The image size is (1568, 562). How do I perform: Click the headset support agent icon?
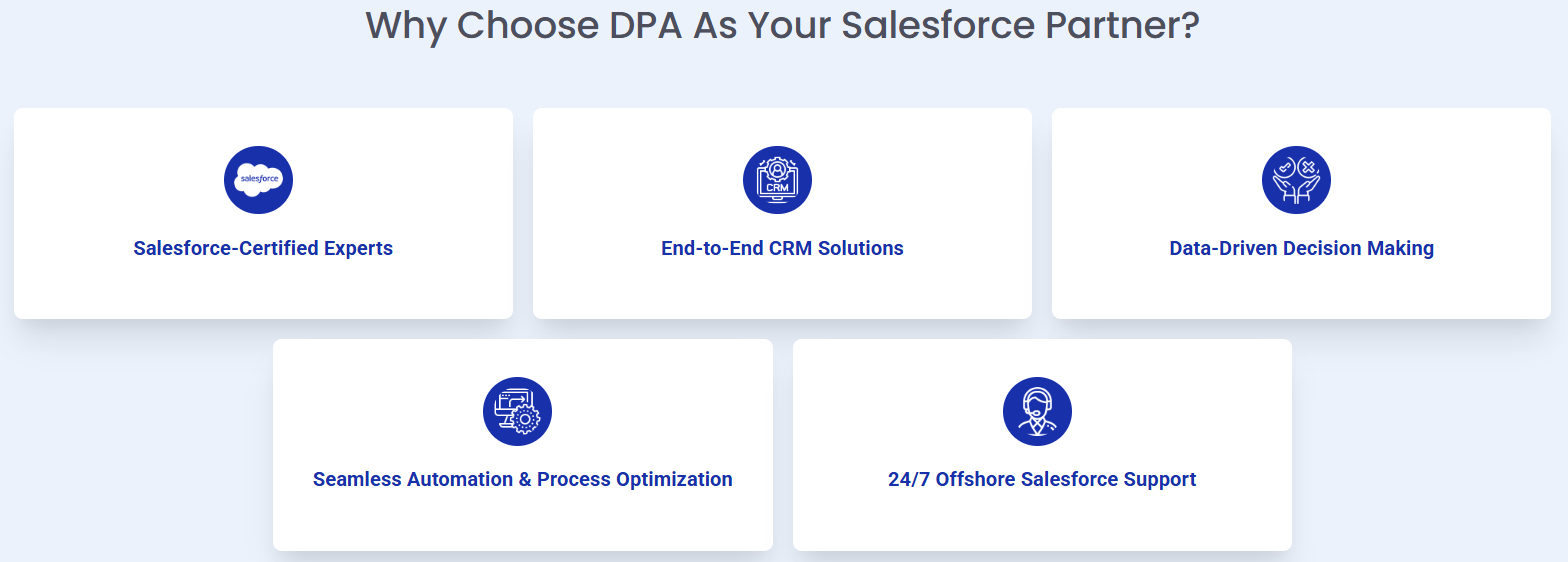point(1037,411)
